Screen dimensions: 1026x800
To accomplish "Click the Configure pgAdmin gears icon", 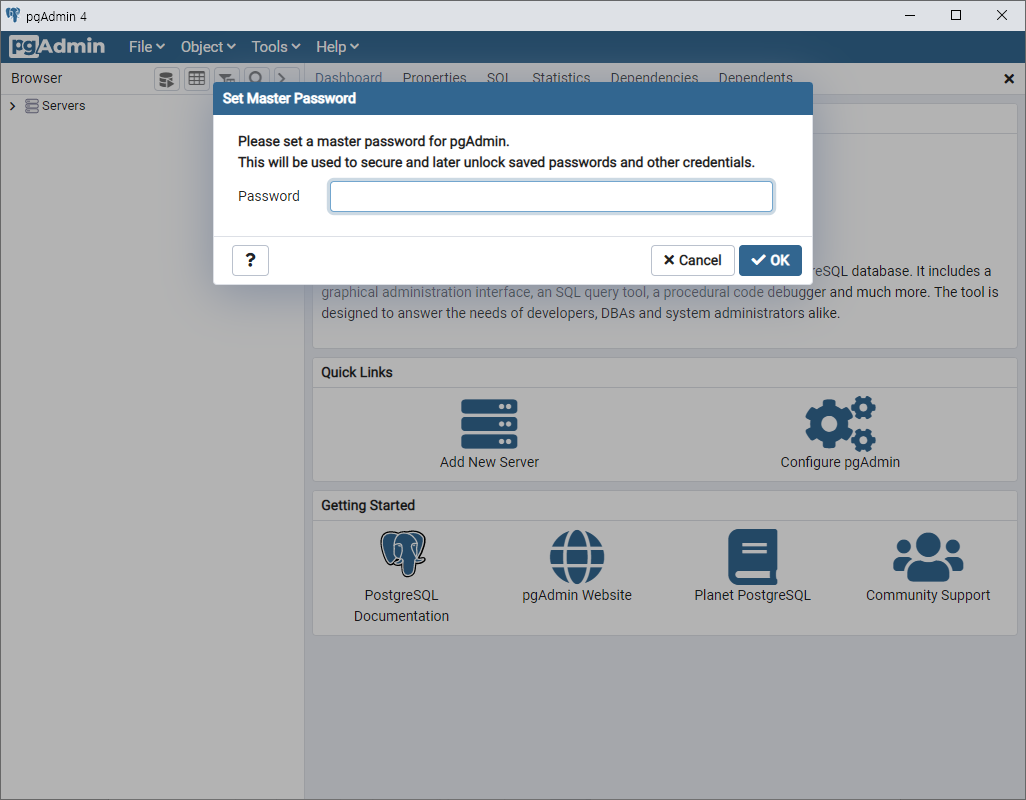I will (840, 424).
